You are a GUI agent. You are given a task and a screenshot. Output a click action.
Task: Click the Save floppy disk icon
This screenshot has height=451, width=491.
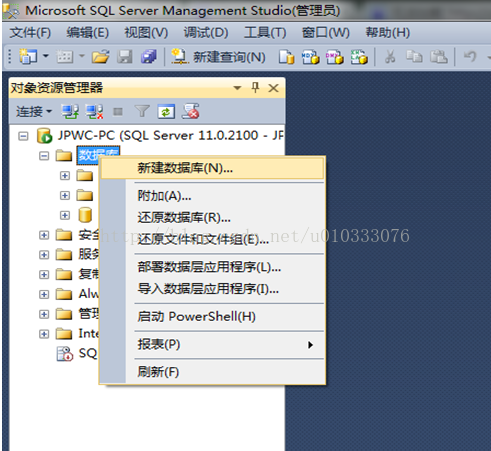(x=125, y=56)
